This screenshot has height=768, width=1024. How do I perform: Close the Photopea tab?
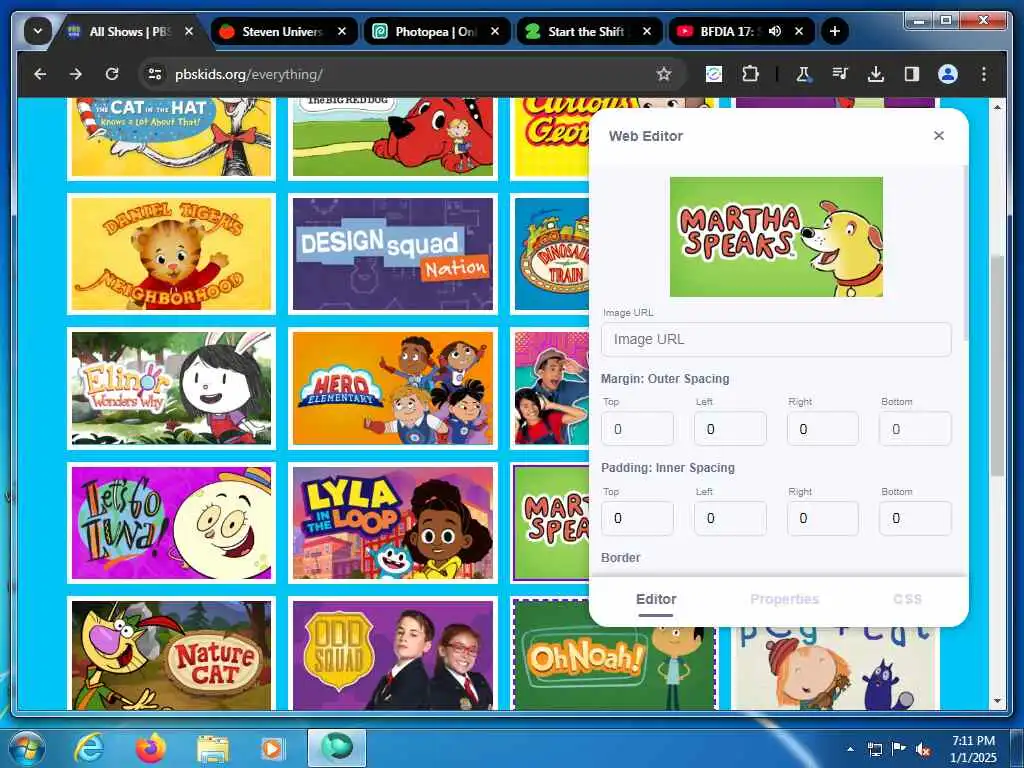[x=495, y=31]
